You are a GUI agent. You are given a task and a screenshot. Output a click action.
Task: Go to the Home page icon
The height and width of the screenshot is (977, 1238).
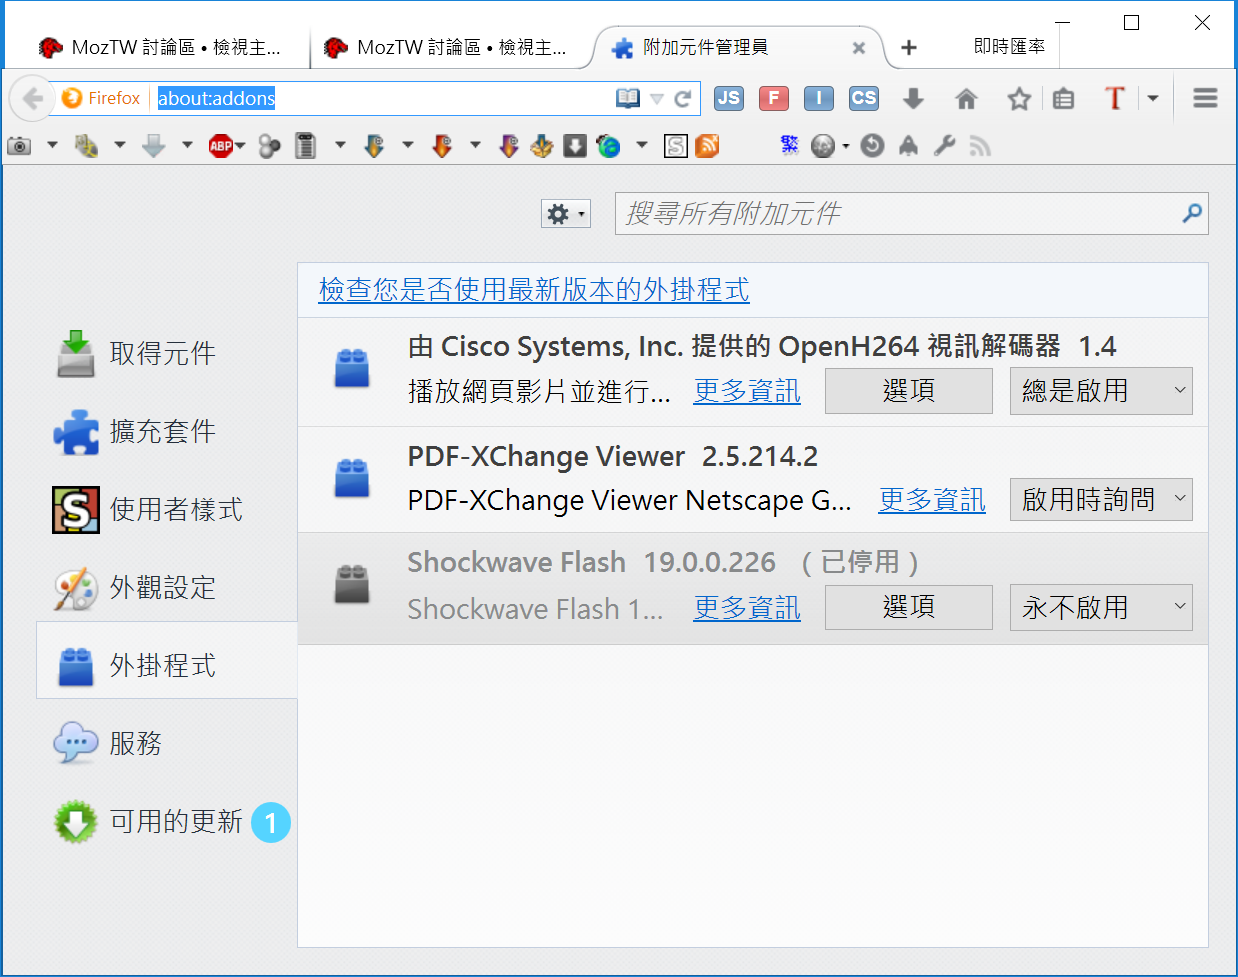pos(966,98)
